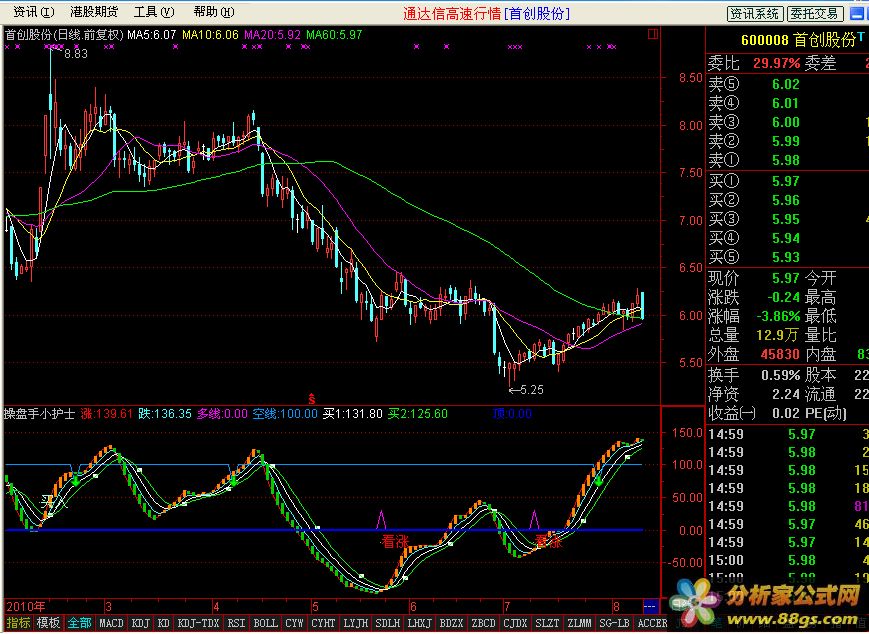Click the 多线:0.00 indicator value
869x634 pixels.
click(x=222, y=414)
